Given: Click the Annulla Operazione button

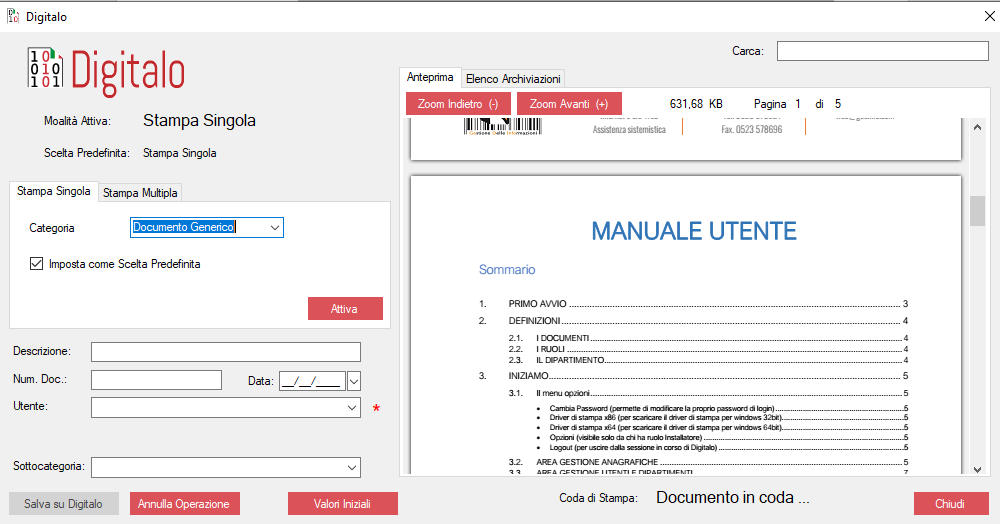Looking at the screenshot, I should [x=184, y=504].
